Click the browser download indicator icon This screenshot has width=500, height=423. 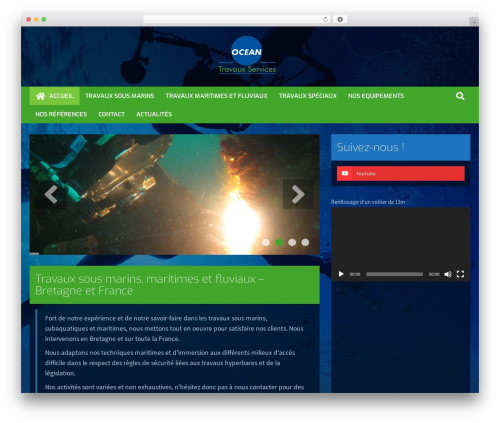(x=340, y=19)
